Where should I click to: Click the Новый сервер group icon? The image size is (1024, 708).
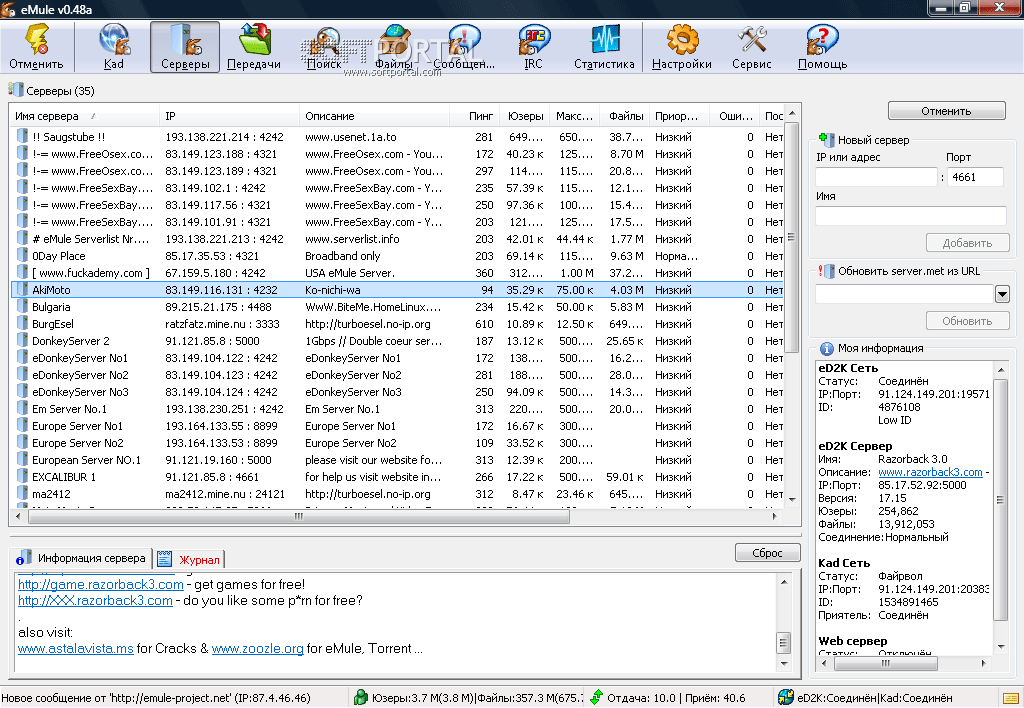click(x=827, y=139)
